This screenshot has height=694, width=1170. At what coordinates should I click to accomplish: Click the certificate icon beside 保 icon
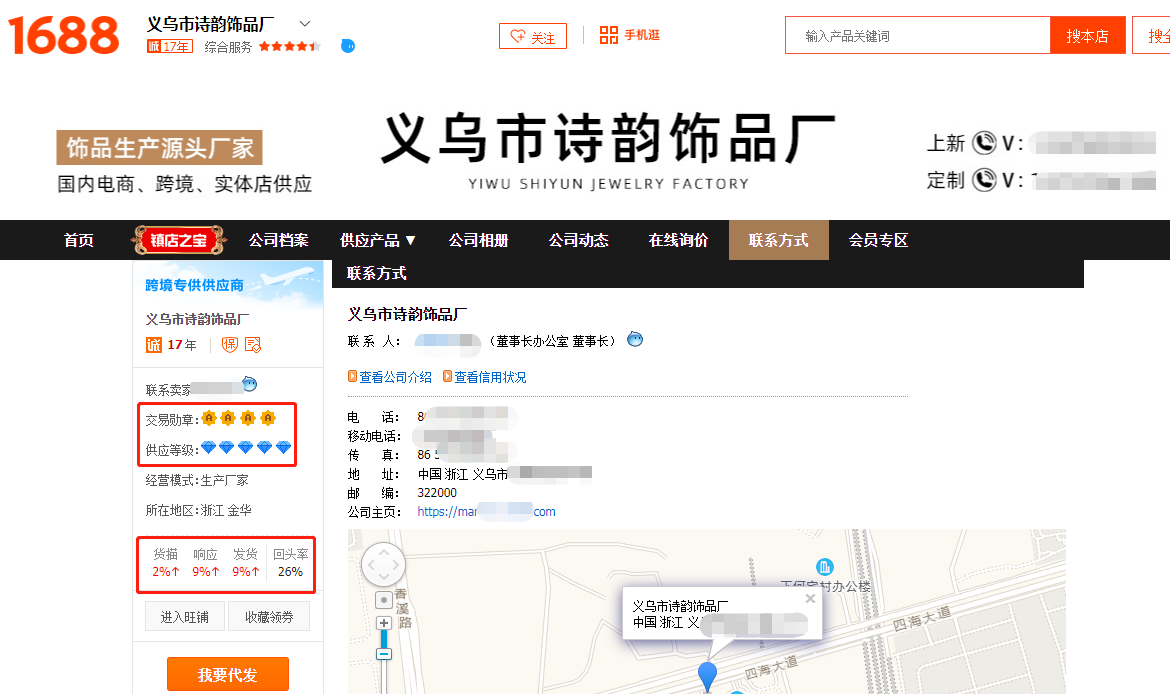[x=253, y=345]
